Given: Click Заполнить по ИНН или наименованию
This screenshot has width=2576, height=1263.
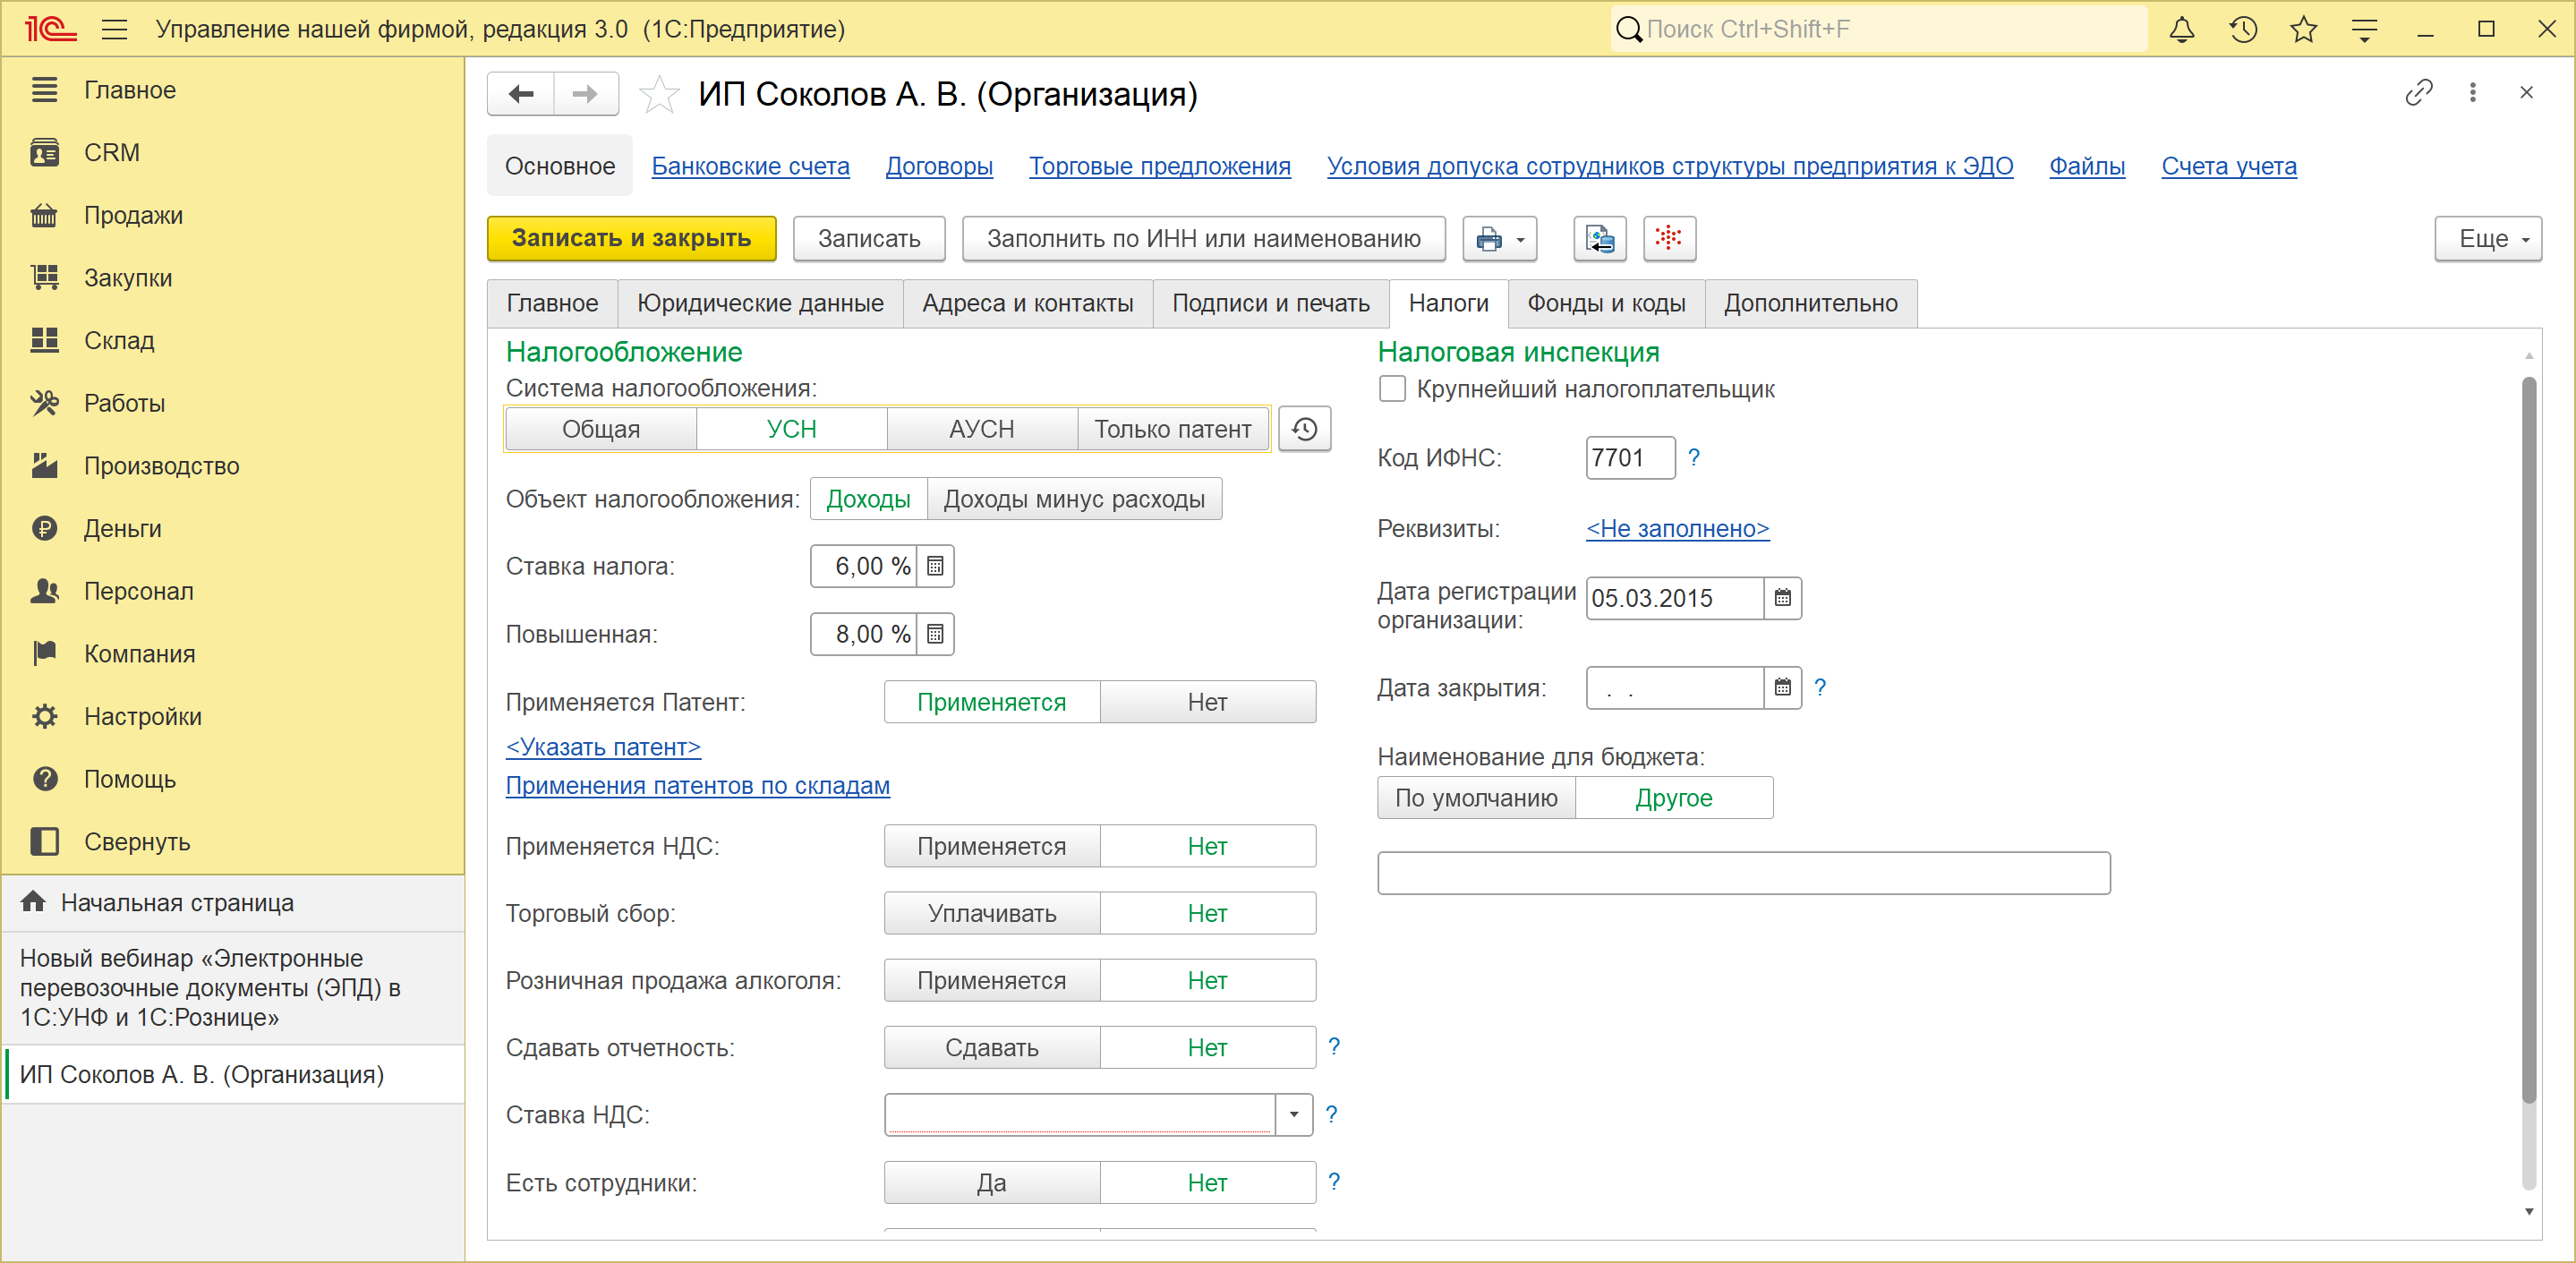Looking at the screenshot, I should tap(1204, 239).
